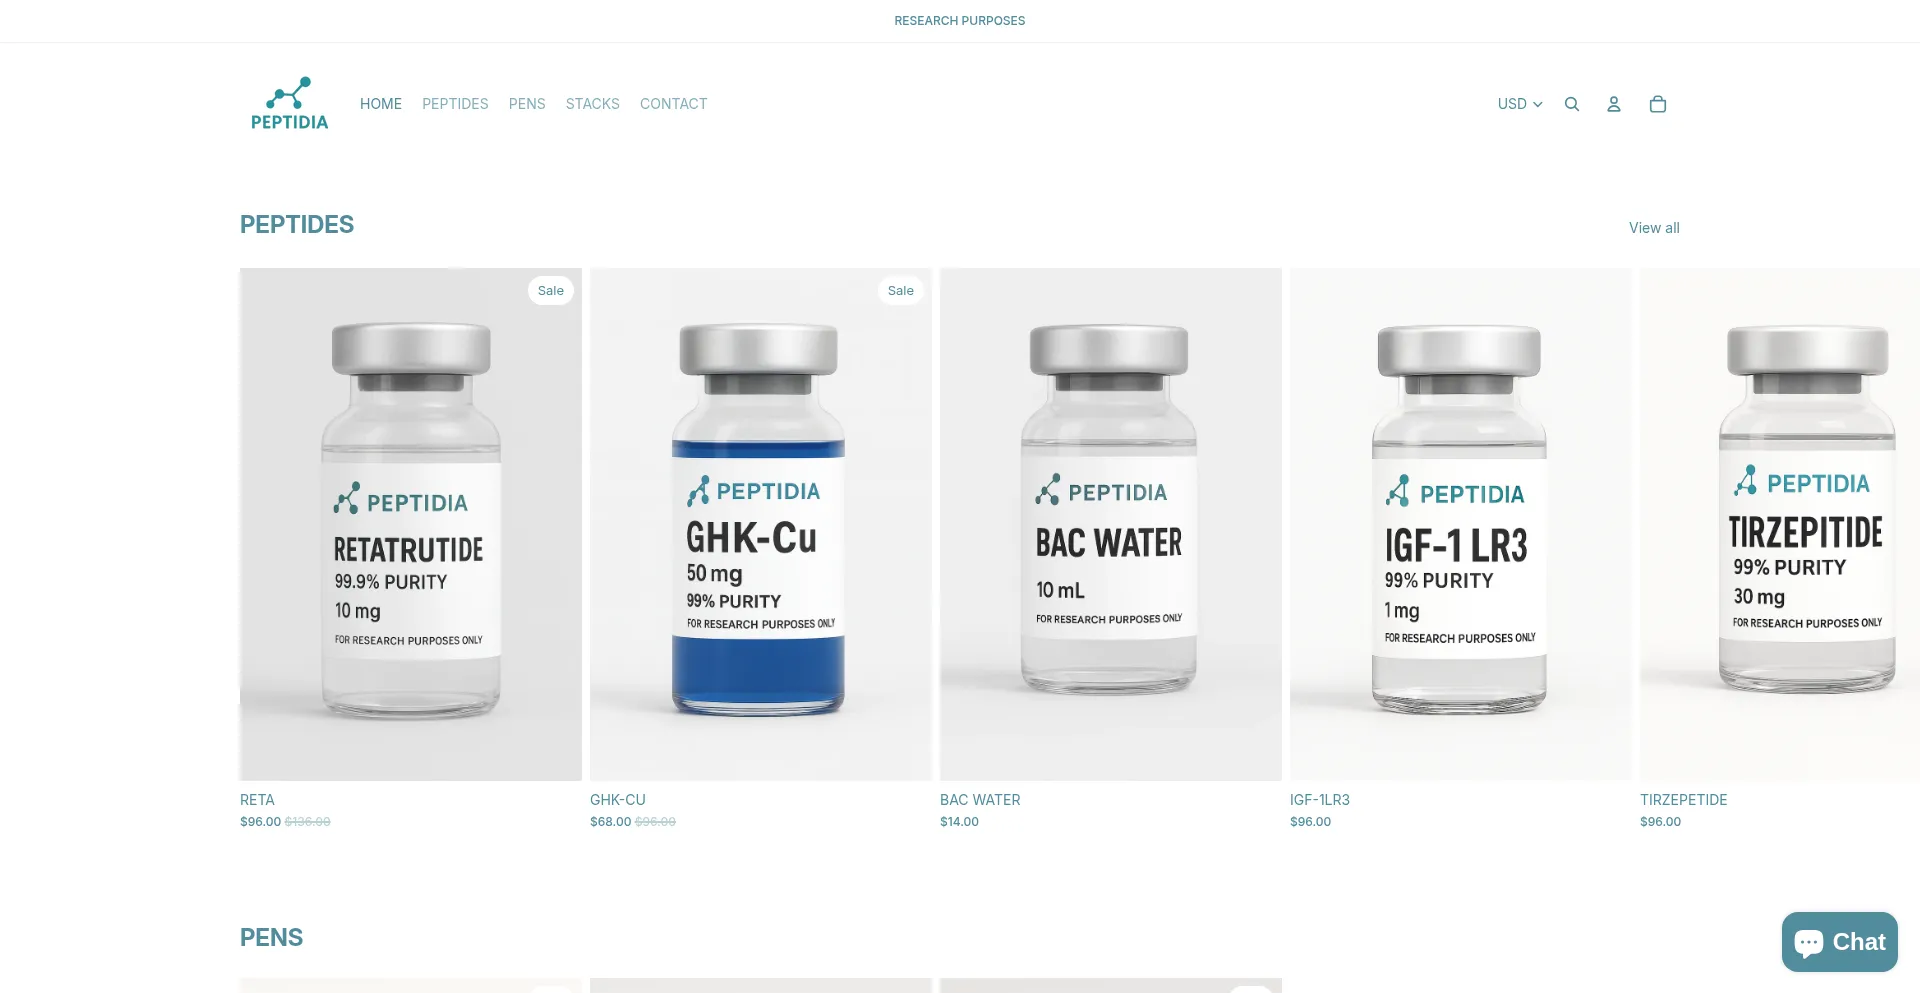Image resolution: width=1920 pixels, height=993 pixels.
Task: Open the account user icon
Action: click(x=1614, y=104)
